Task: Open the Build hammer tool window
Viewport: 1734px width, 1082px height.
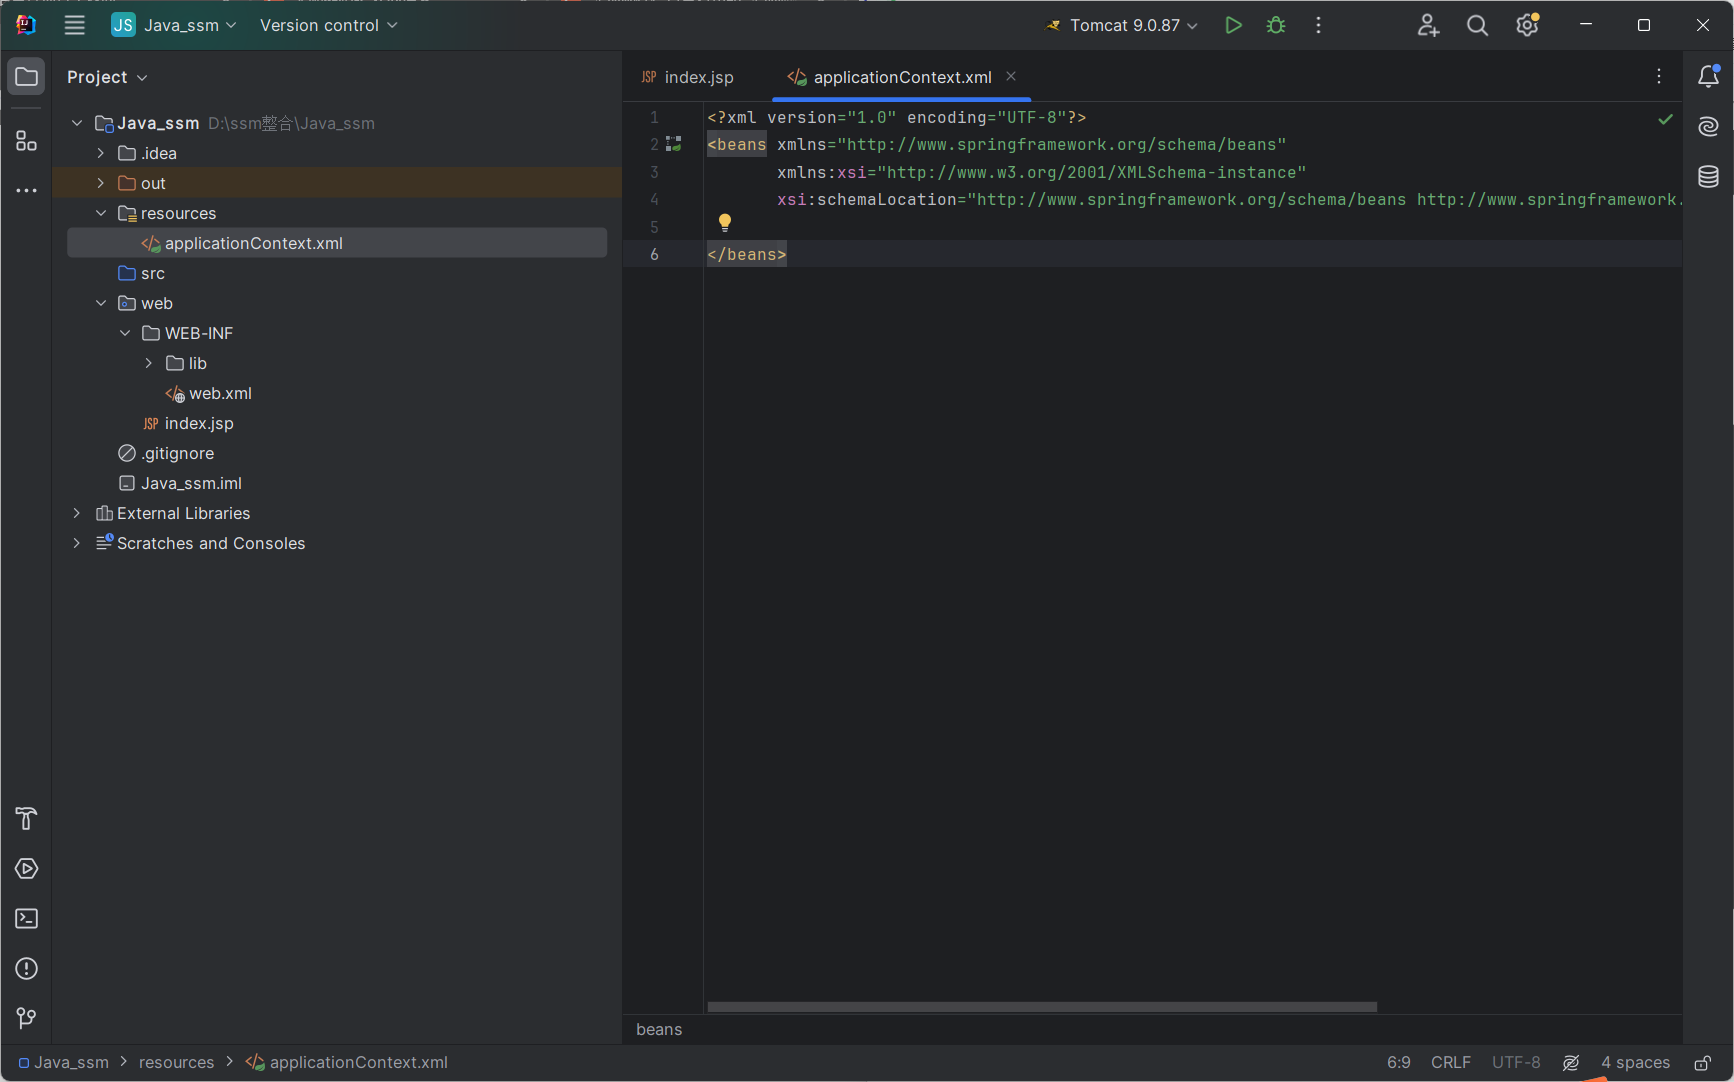Action: click(26, 819)
